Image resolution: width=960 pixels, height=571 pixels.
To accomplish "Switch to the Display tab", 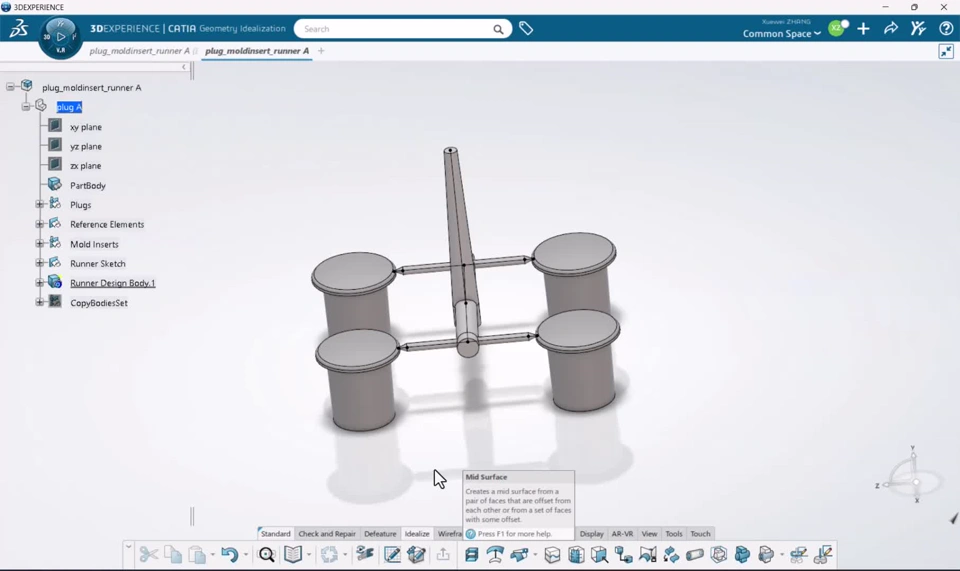I will (x=591, y=534).
